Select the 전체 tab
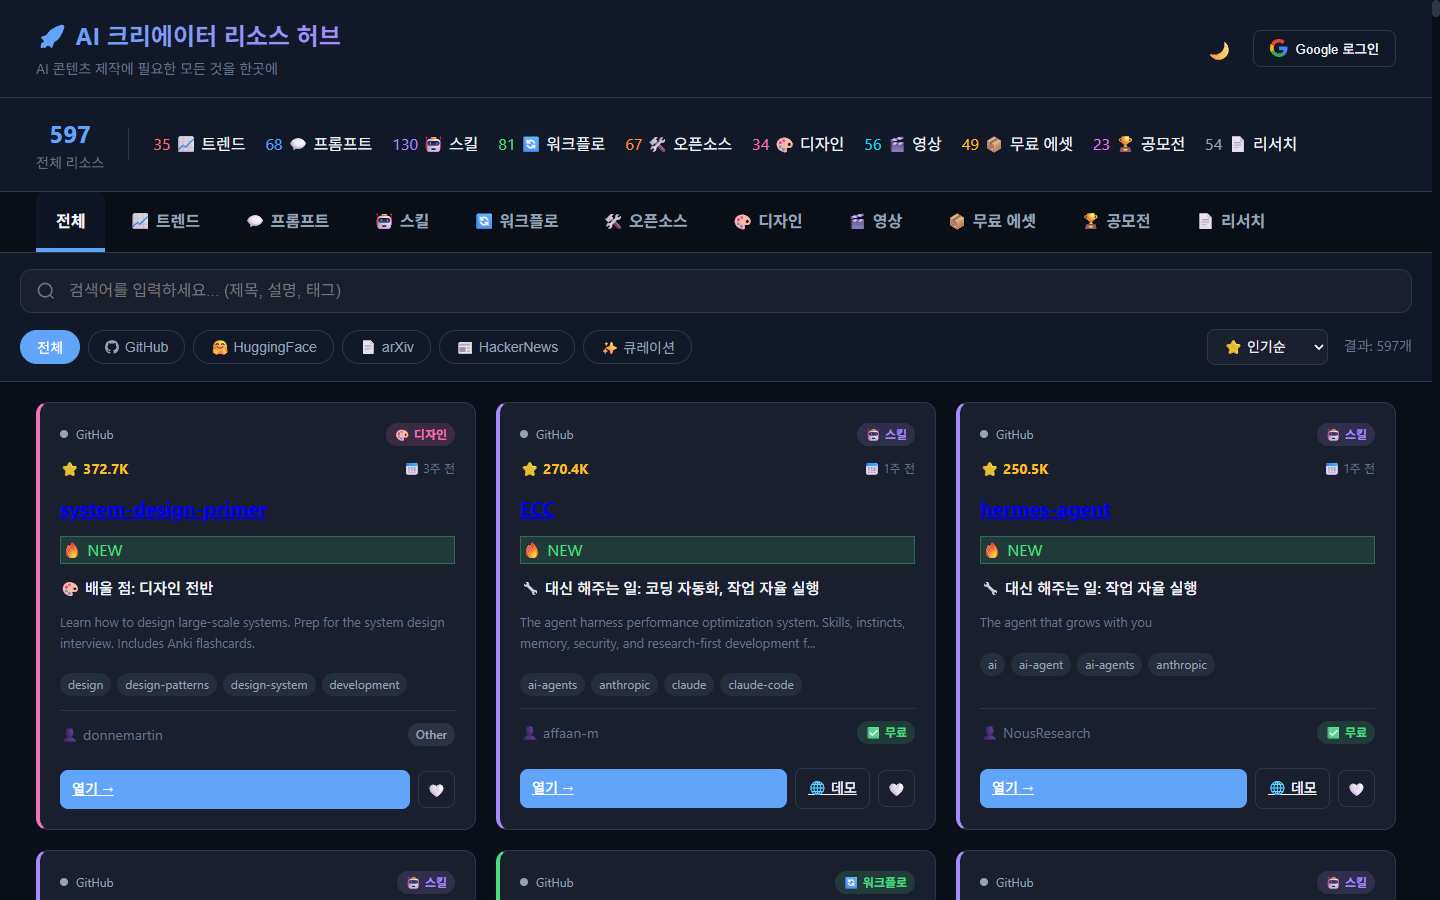This screenshot has height=900, width=1440. click(x=70, y=221)
